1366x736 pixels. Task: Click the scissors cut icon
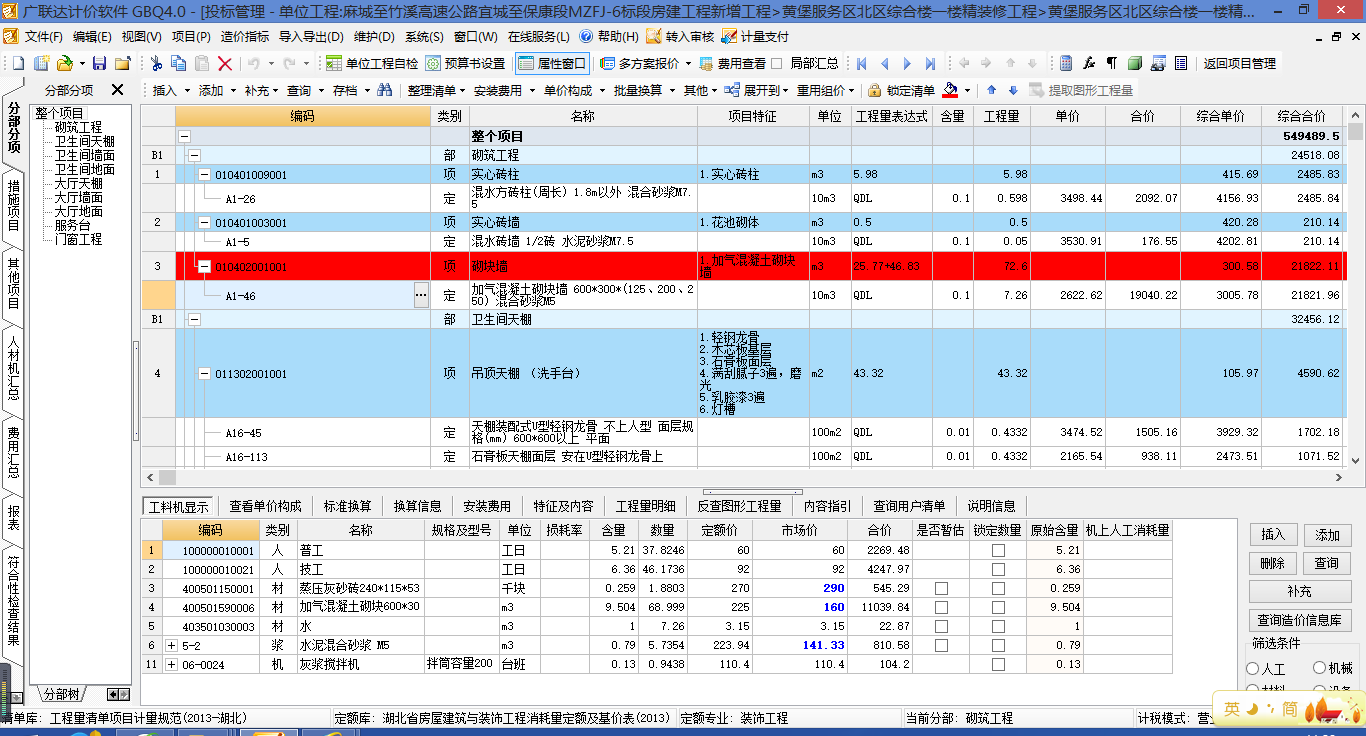click(x=156, y=63)
